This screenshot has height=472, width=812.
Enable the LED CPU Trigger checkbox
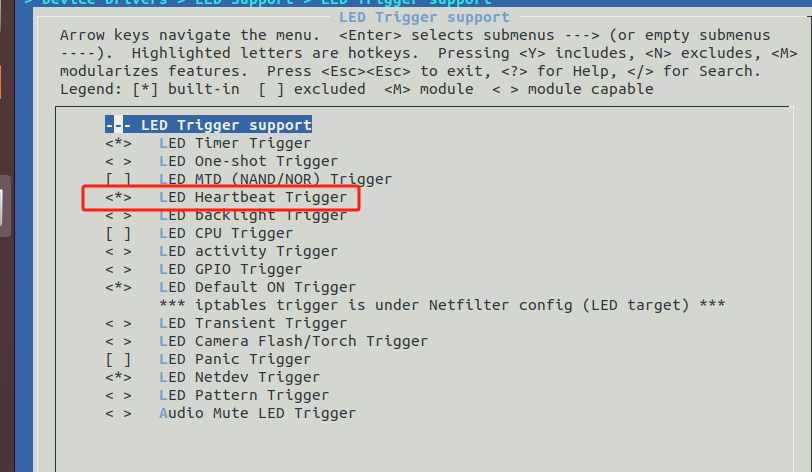119,233
